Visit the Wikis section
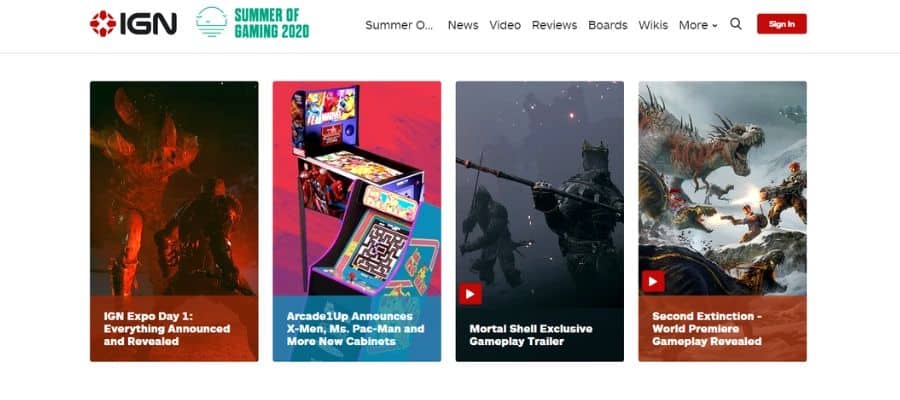 653,25
